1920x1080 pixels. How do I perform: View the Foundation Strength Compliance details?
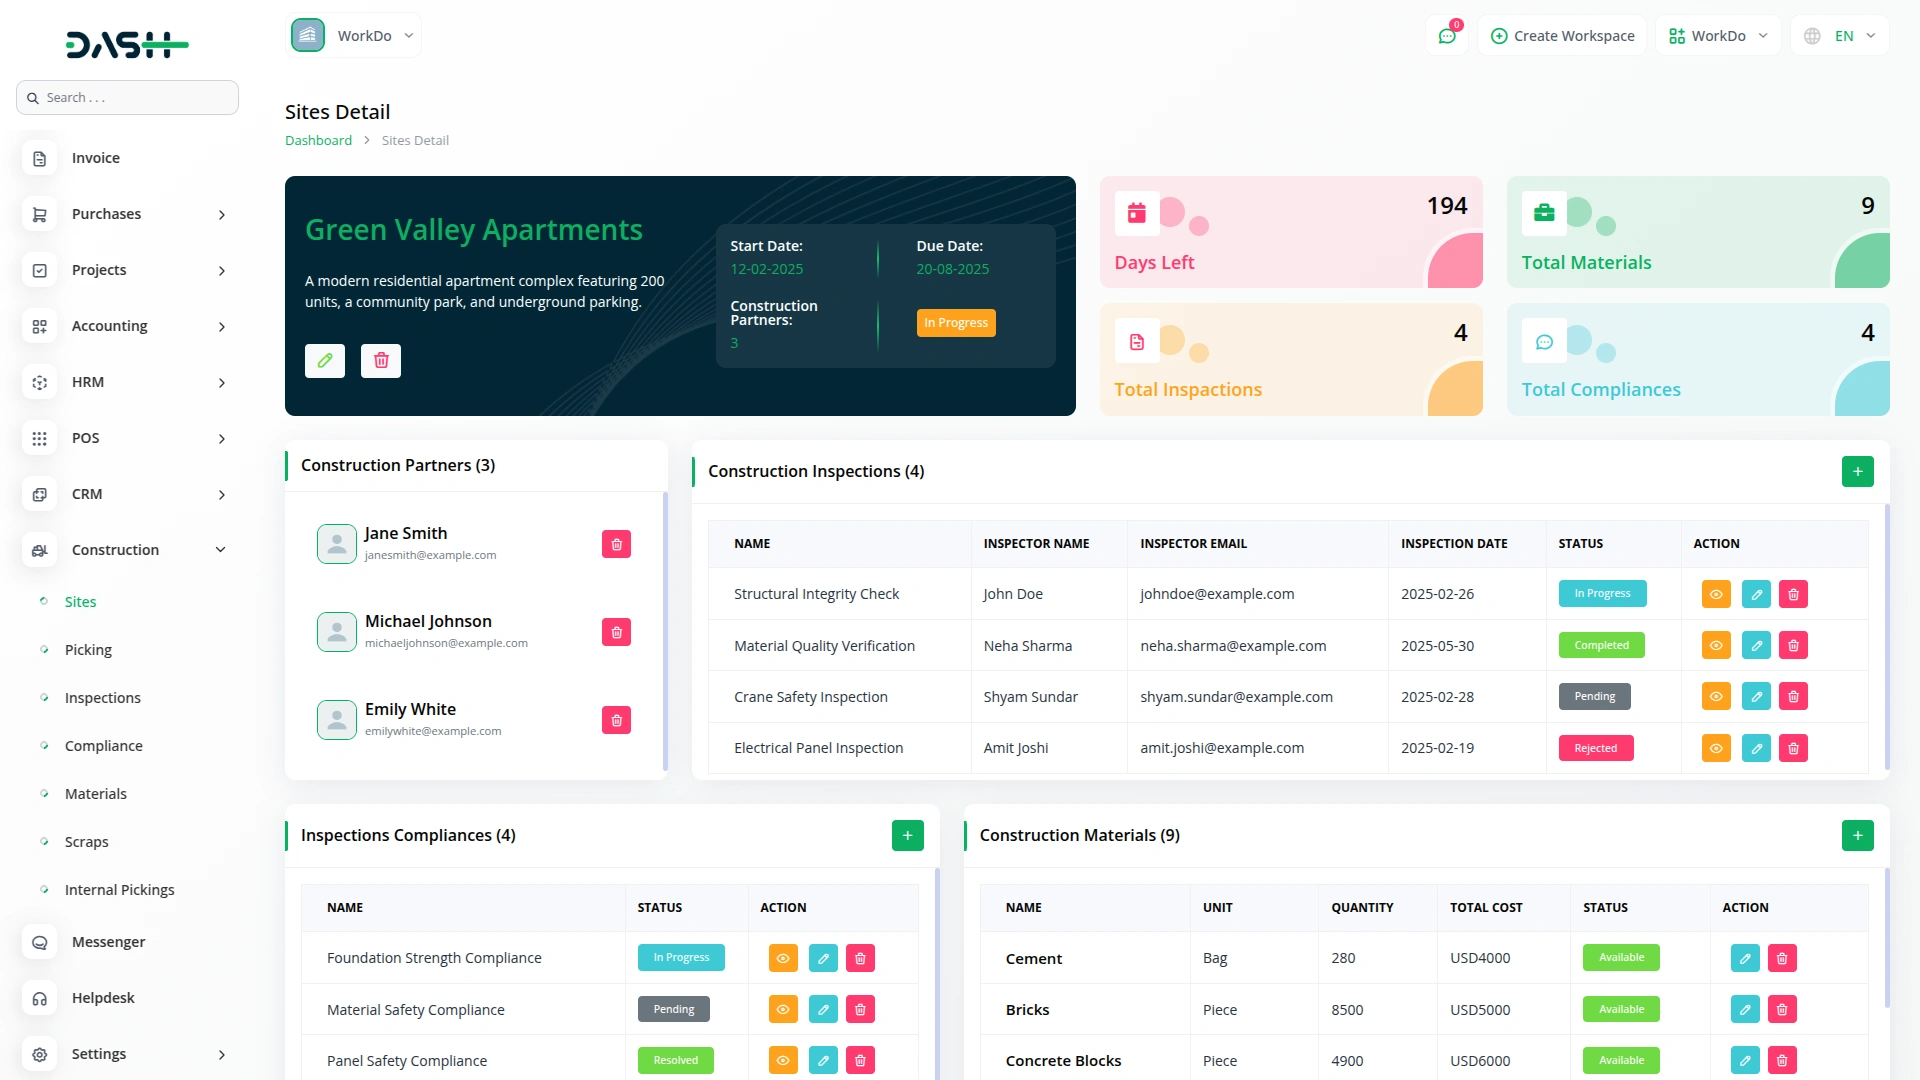(783, 959)
